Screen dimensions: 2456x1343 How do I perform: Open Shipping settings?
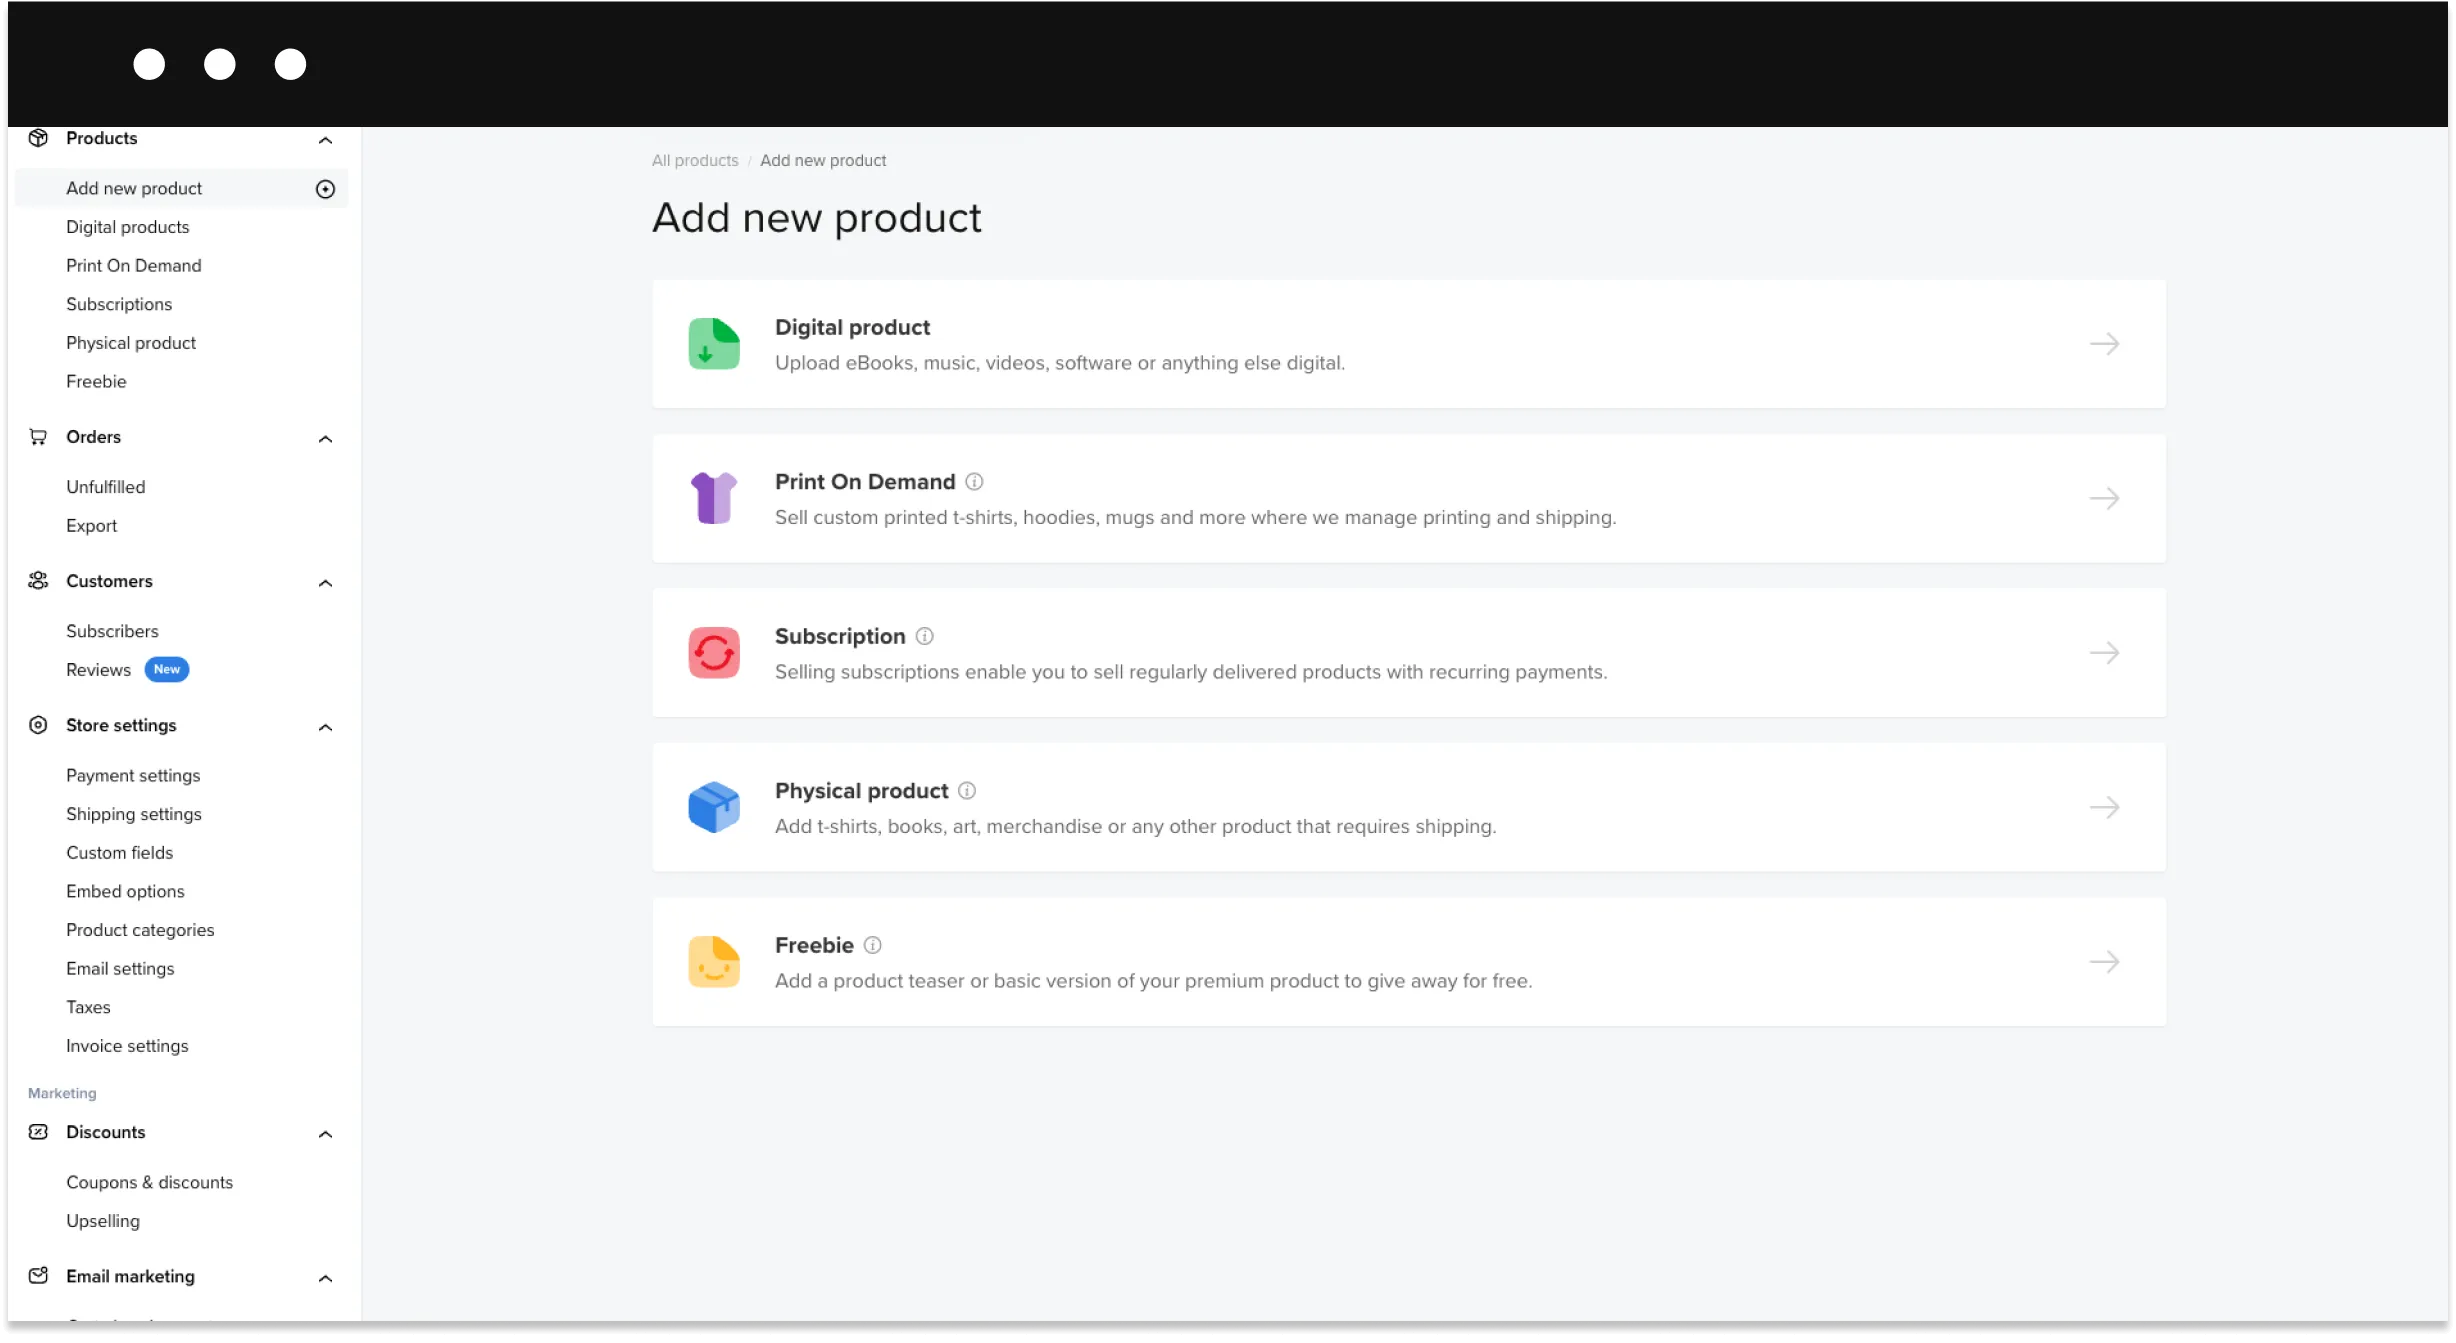click(133, 814)
